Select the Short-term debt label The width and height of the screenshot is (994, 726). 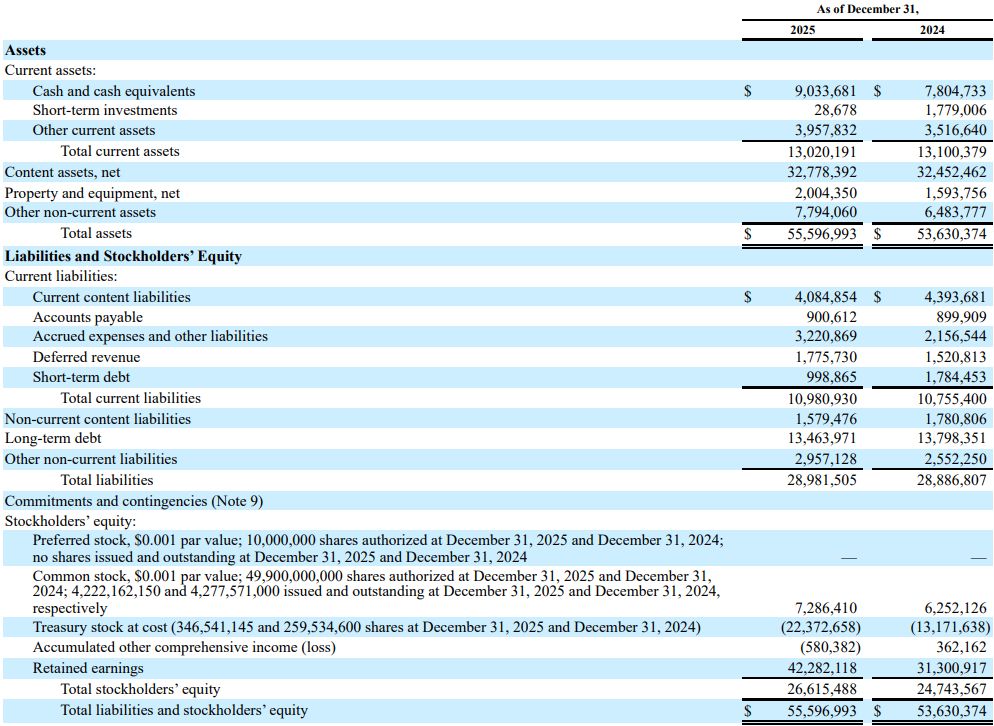[x=81, y=377]
